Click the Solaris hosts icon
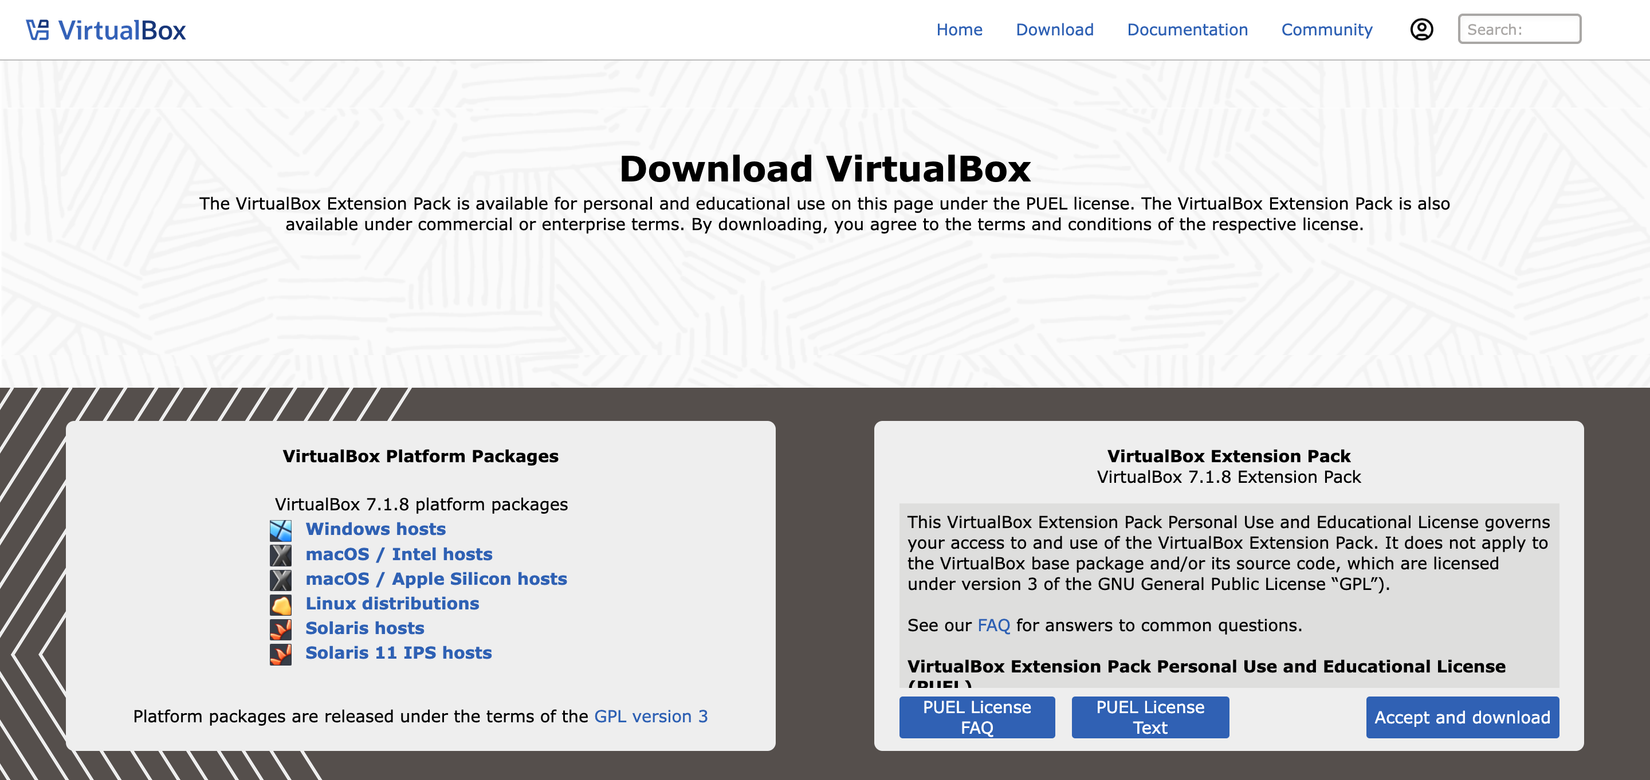1650x780 pixels. (281, 629)
